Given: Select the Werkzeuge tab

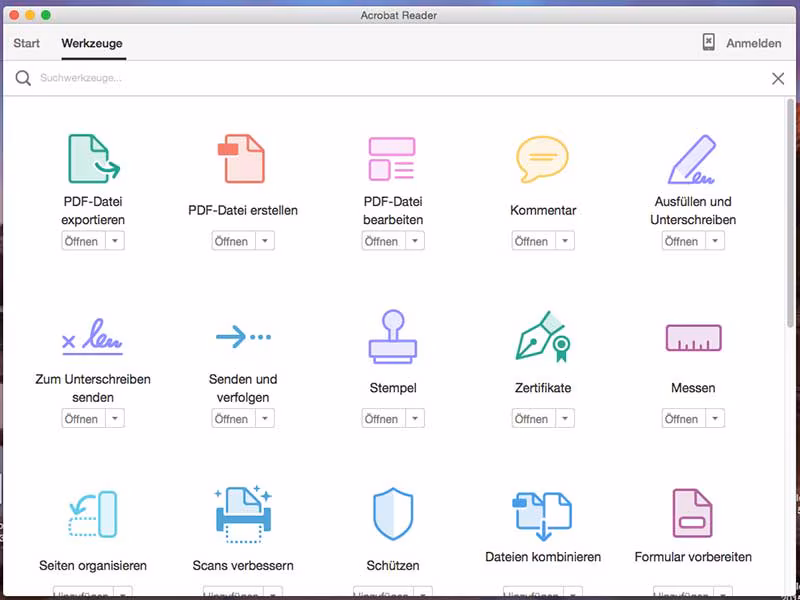Looking at the screenshot, I should (x=92, y=43).
